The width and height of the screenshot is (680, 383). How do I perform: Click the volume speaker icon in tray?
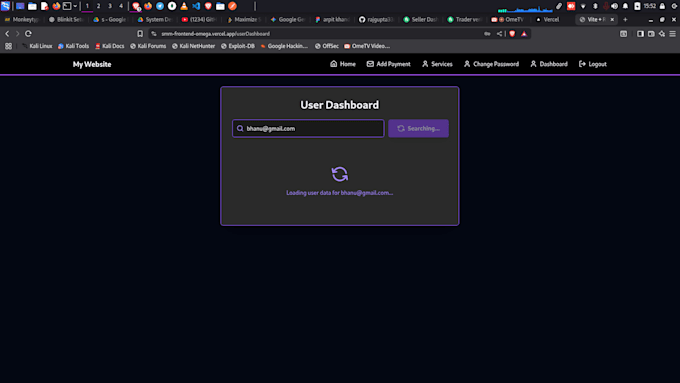615,6
